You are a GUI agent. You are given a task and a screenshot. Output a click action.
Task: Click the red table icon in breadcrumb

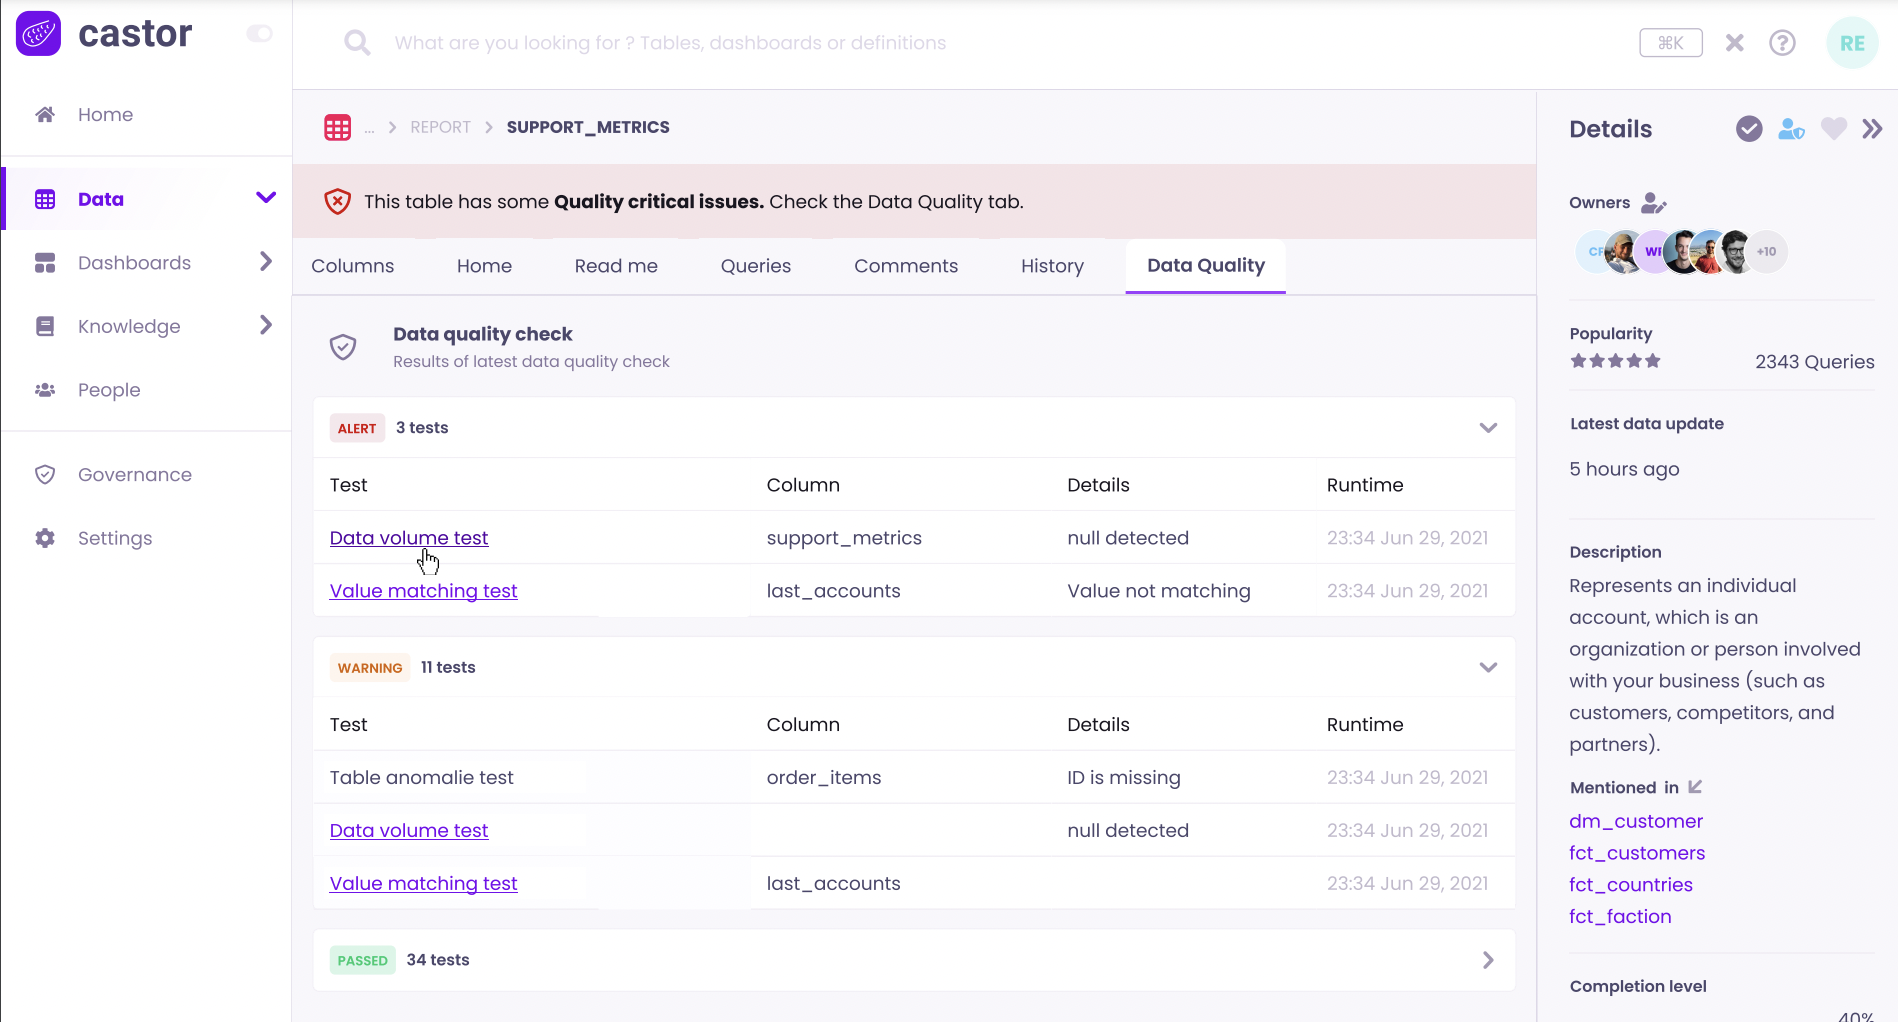click(338, 128)
